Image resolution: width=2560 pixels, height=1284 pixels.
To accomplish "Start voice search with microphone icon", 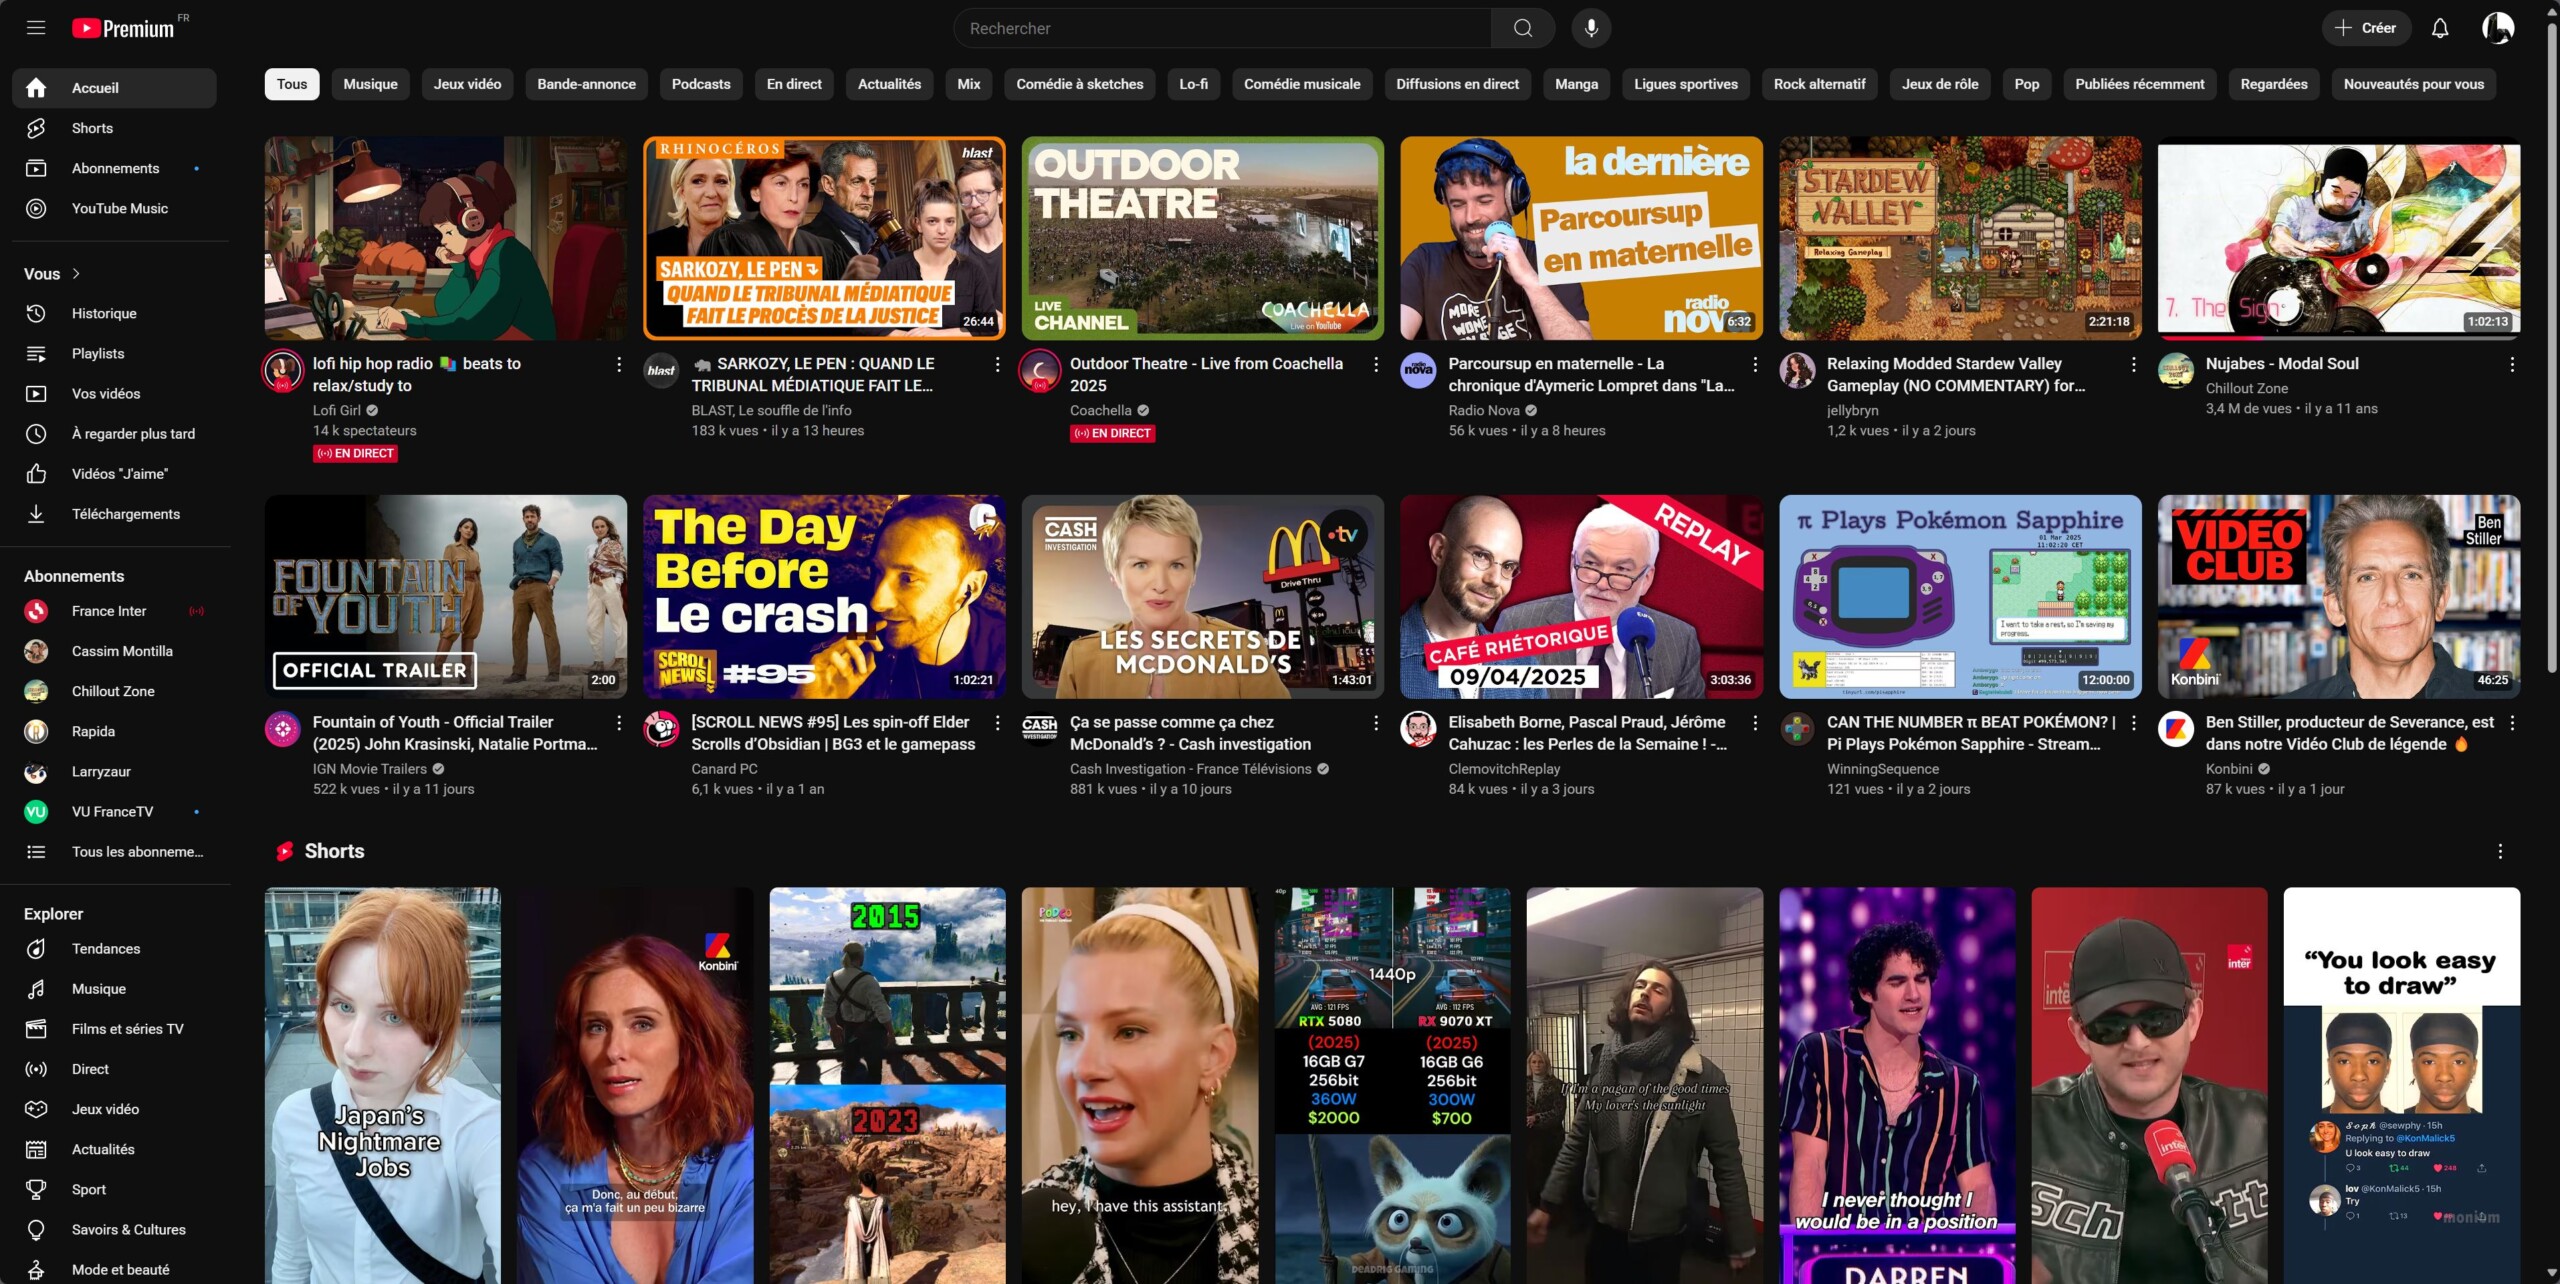I will [1591, 28].
